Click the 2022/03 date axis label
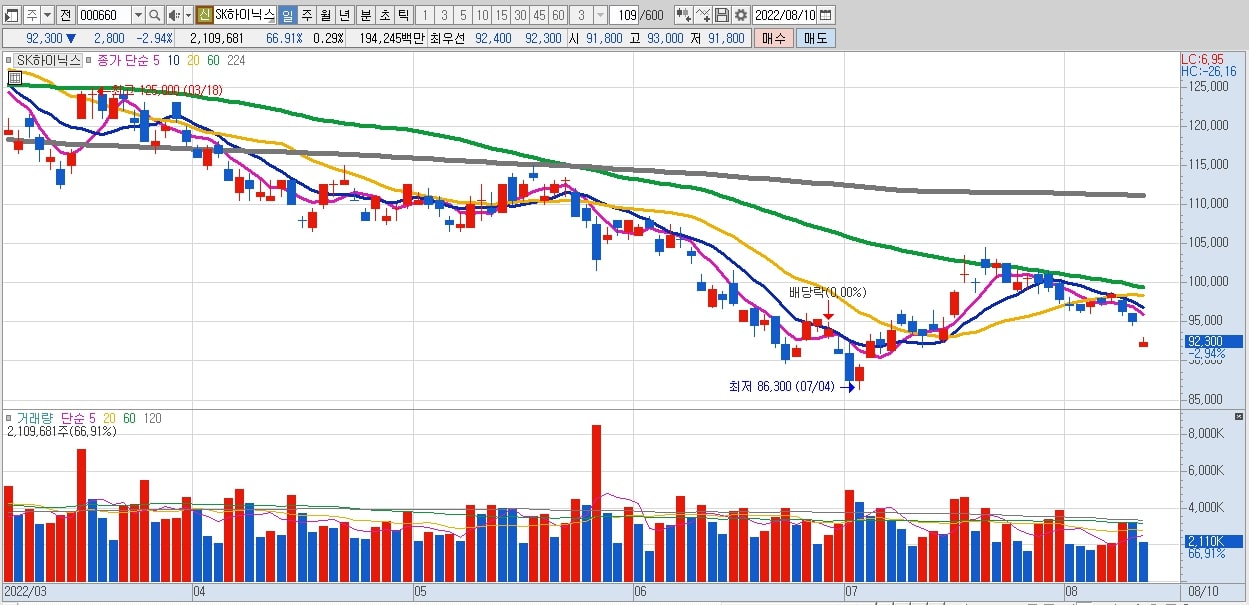Screen dimensions: 1249x605 click(x=27, y=592)
